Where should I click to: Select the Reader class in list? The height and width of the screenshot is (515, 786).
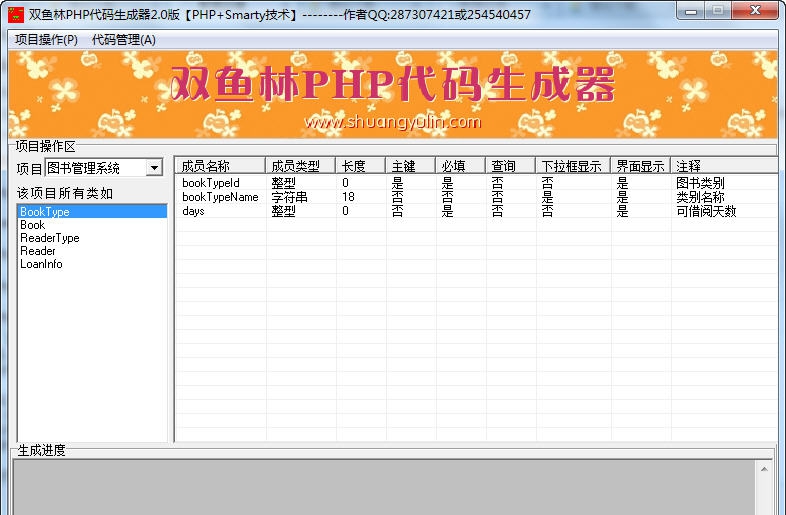pyautogui.click(x=92, y=251)
